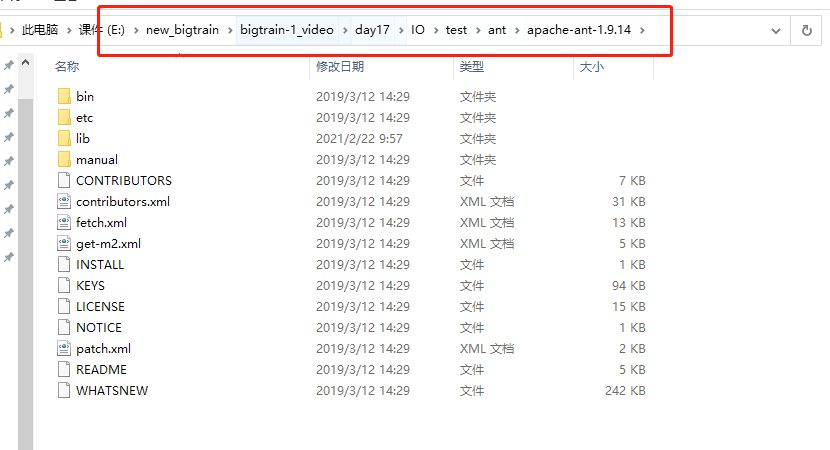Select the LICENSE file name
The image size is (830, 450).
pos(101,307)
